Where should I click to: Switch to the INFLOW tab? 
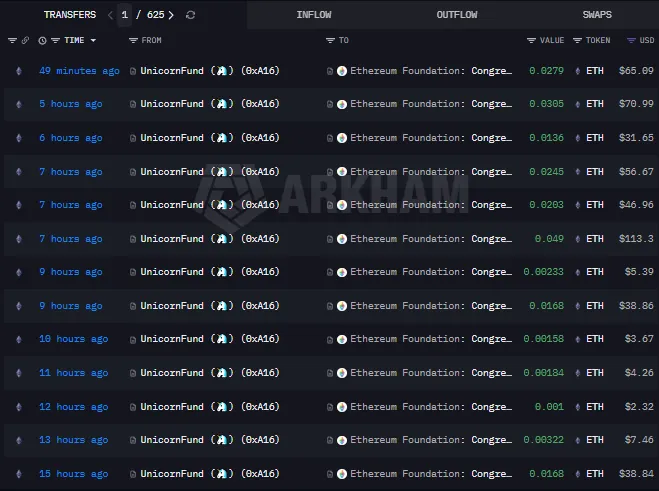tap(314, 15)
